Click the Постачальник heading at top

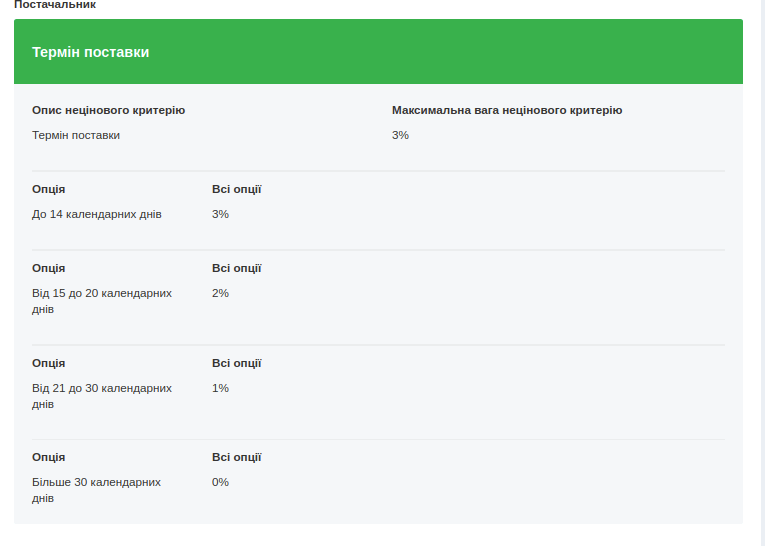point(55,5)
